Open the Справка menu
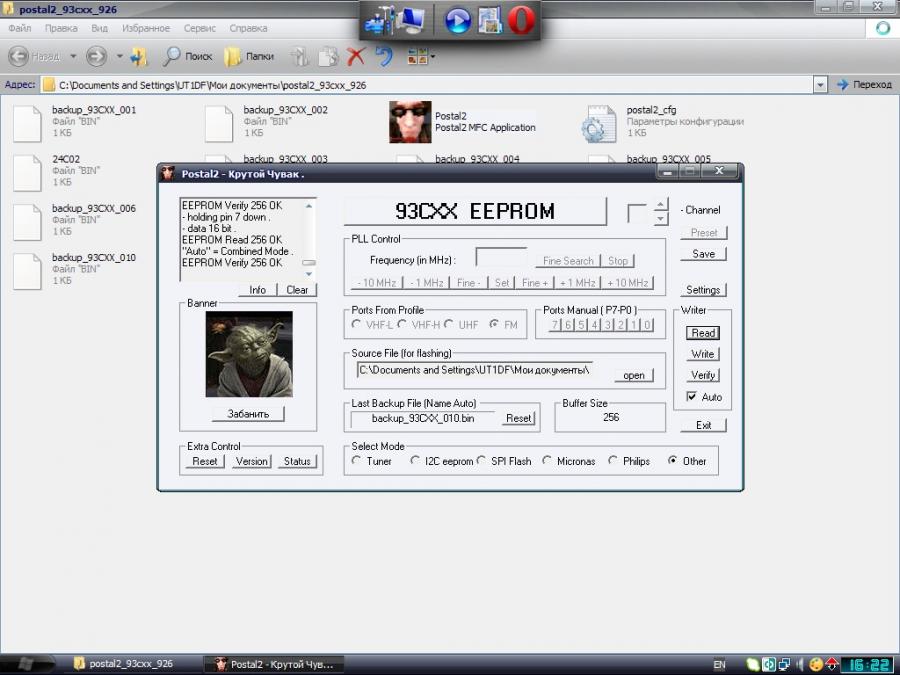Screen dimensions: 900x675 (x=248, y=28)
